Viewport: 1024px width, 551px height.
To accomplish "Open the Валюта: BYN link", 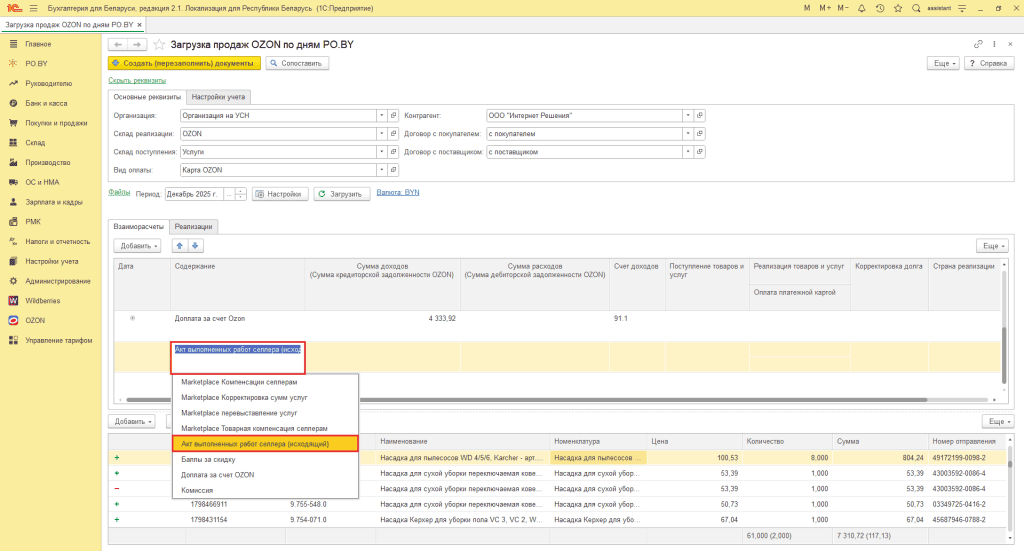I will (398, 193).
